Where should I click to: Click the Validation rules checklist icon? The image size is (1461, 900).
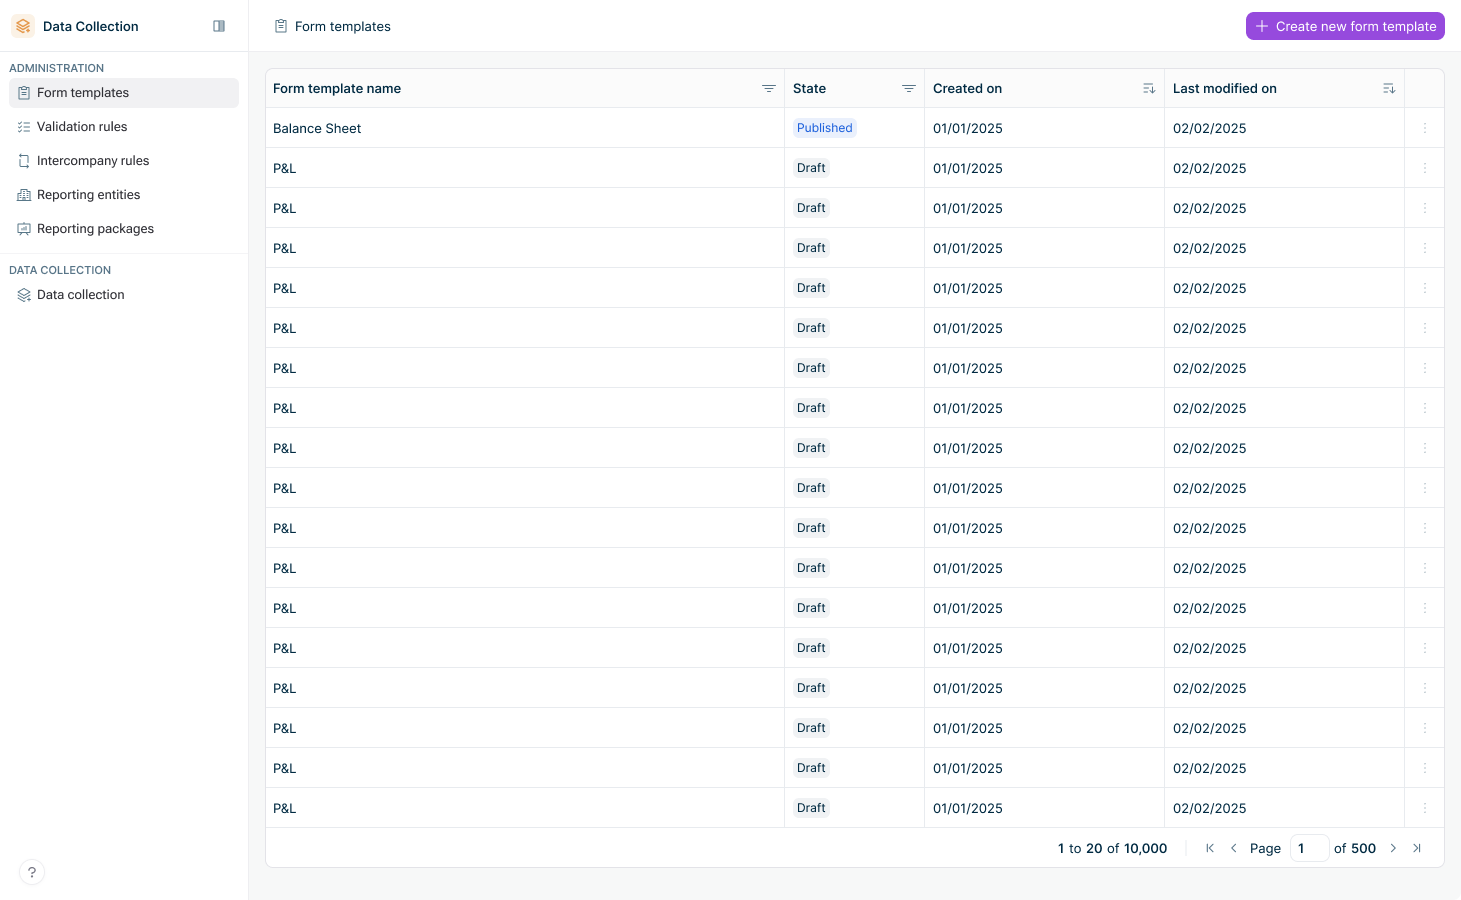(23, 126)
